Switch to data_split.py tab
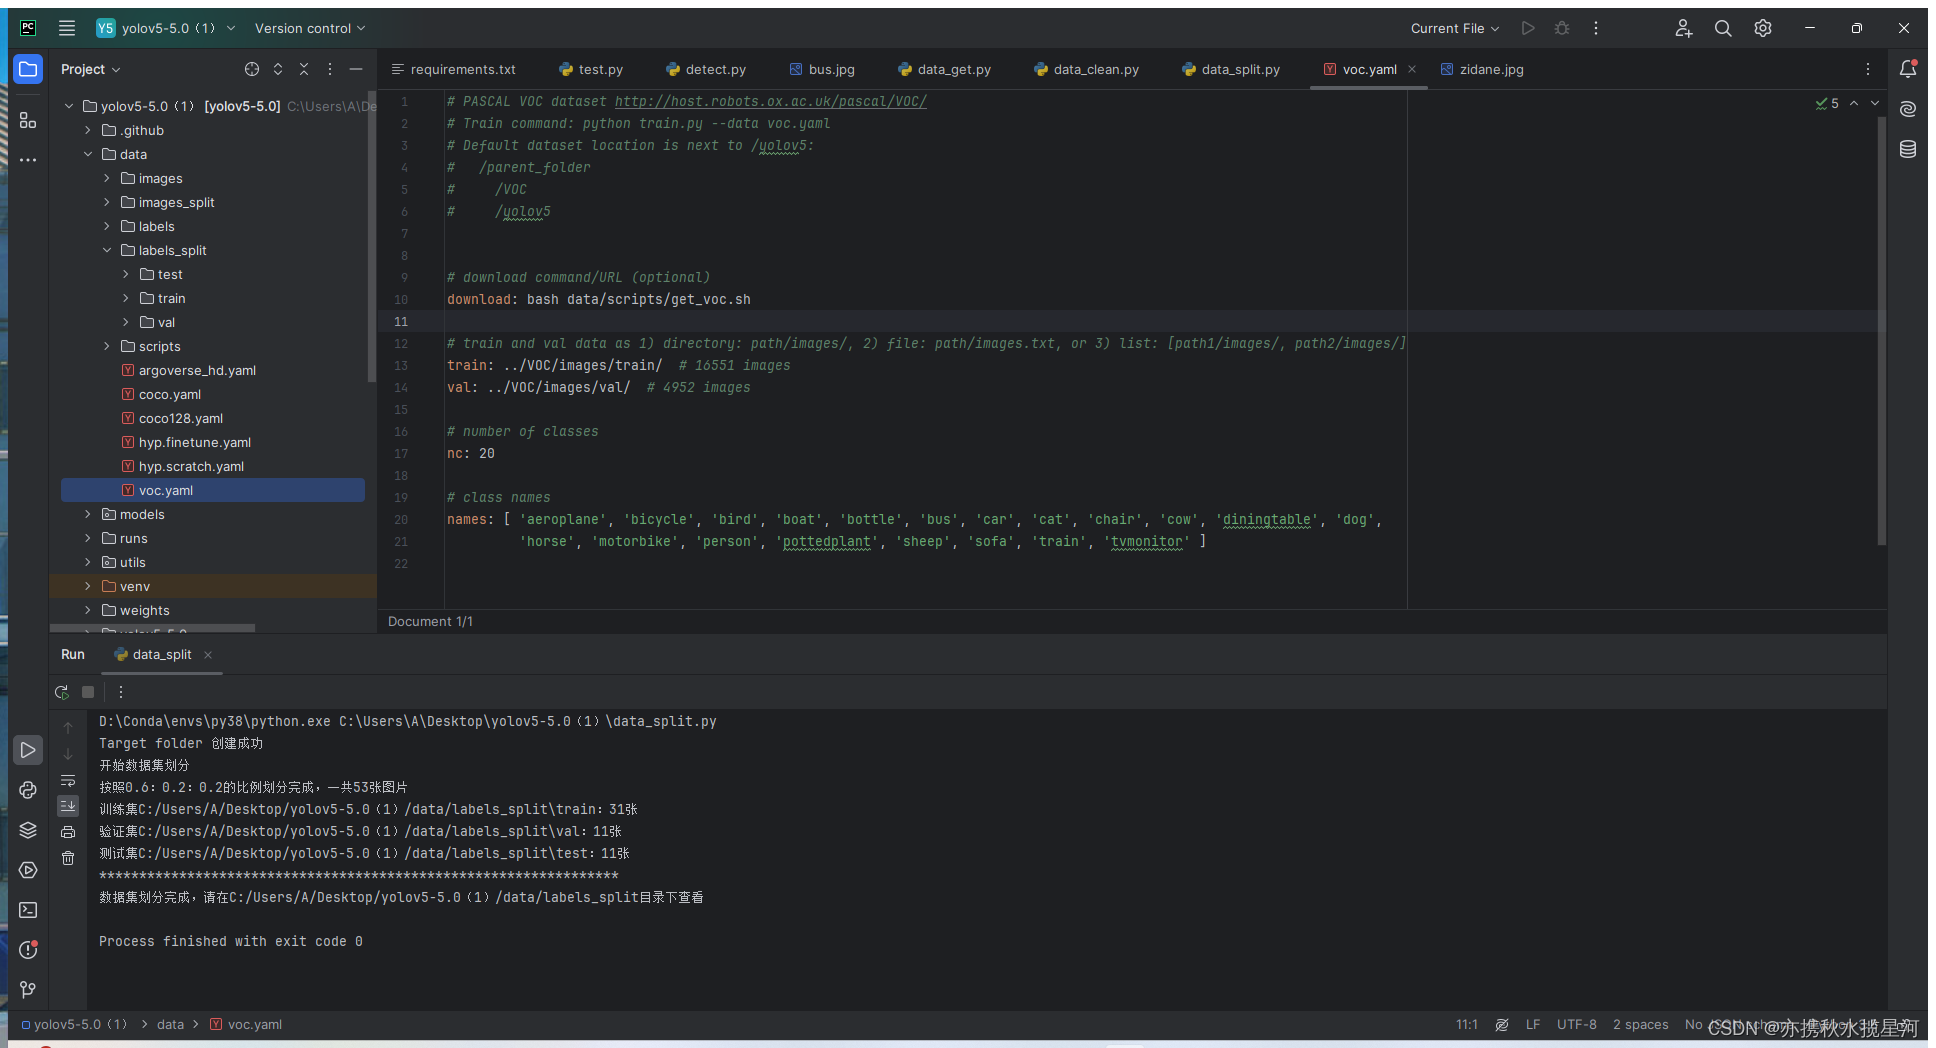Screen dimensions: 1936x1048 1231,69
